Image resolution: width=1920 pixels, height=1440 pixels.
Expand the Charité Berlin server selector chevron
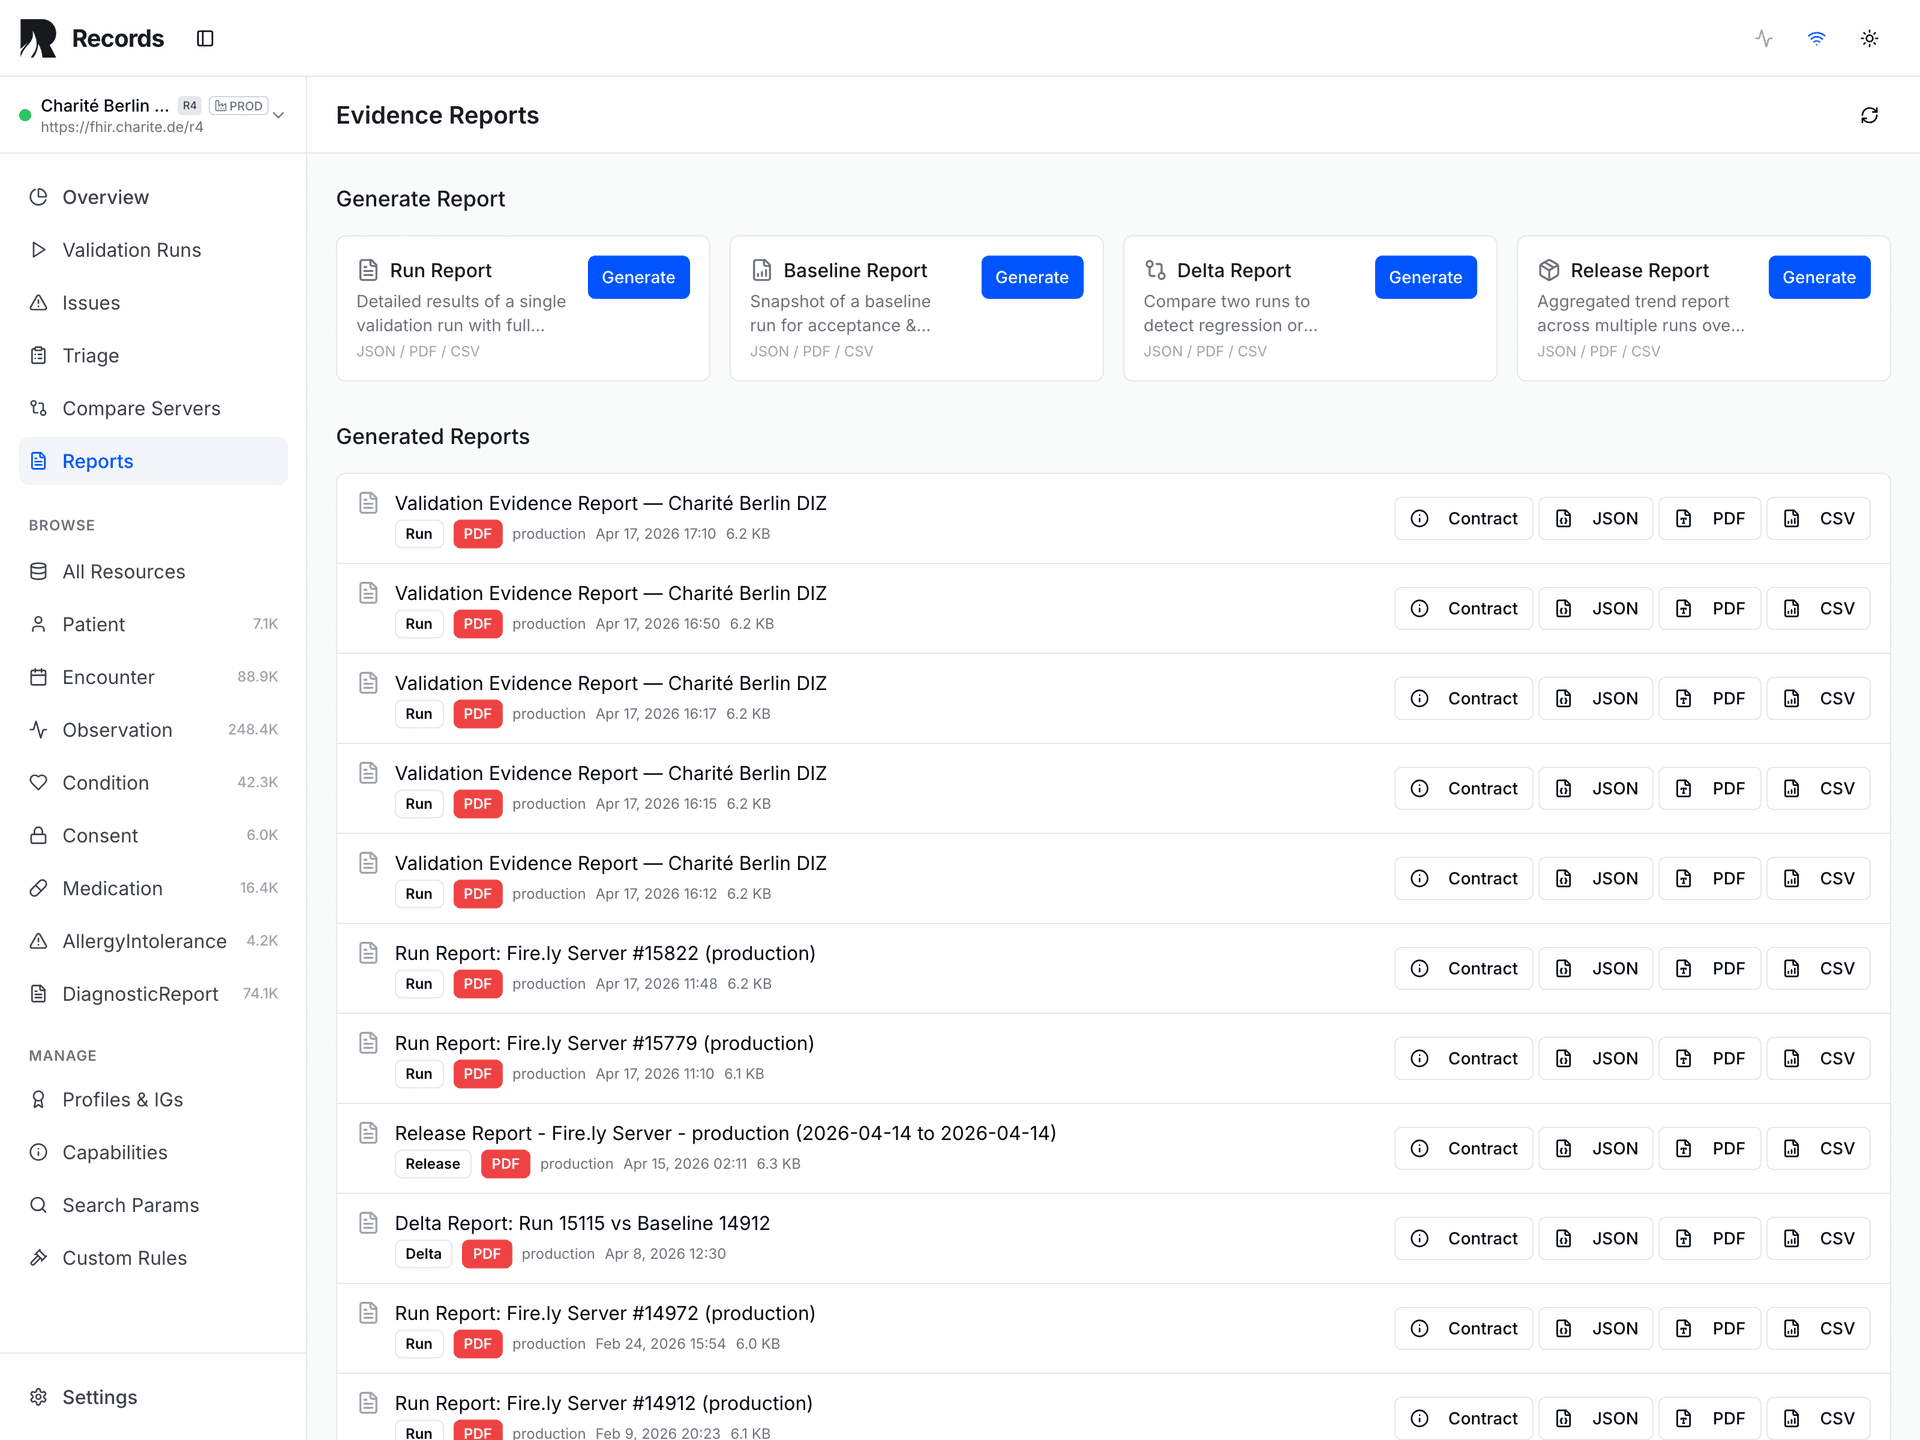pos(279,115)
